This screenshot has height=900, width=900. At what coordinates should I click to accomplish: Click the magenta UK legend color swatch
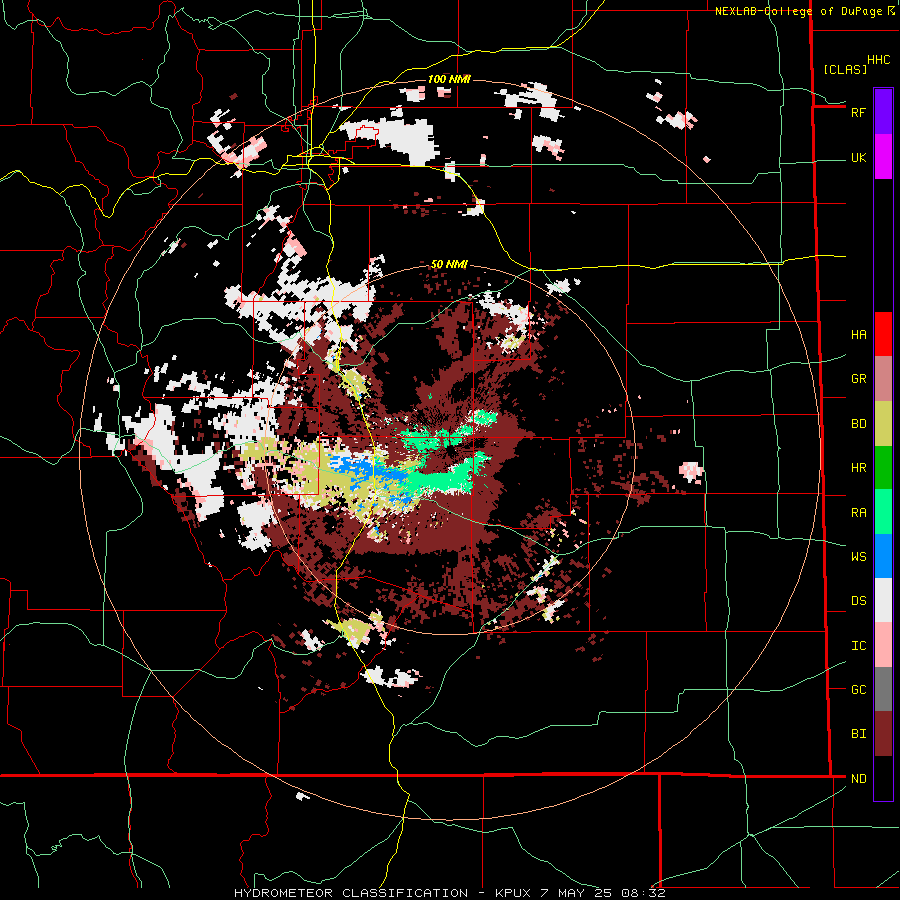pyautogui.click(x=883, y=157)
